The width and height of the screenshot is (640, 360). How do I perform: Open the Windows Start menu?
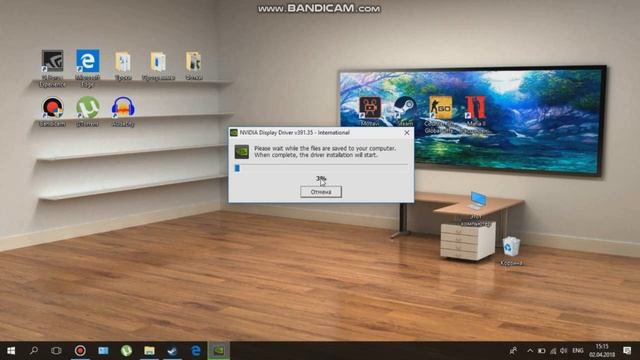[11, 351]
